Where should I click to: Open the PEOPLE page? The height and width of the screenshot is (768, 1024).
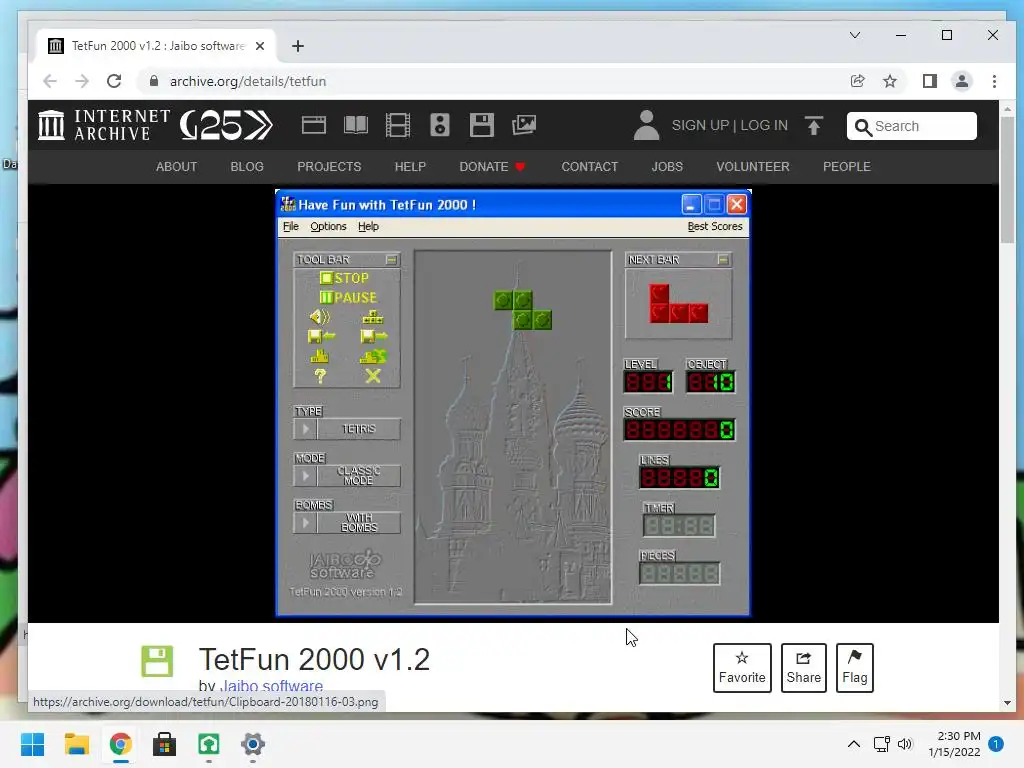click(846, 167)
